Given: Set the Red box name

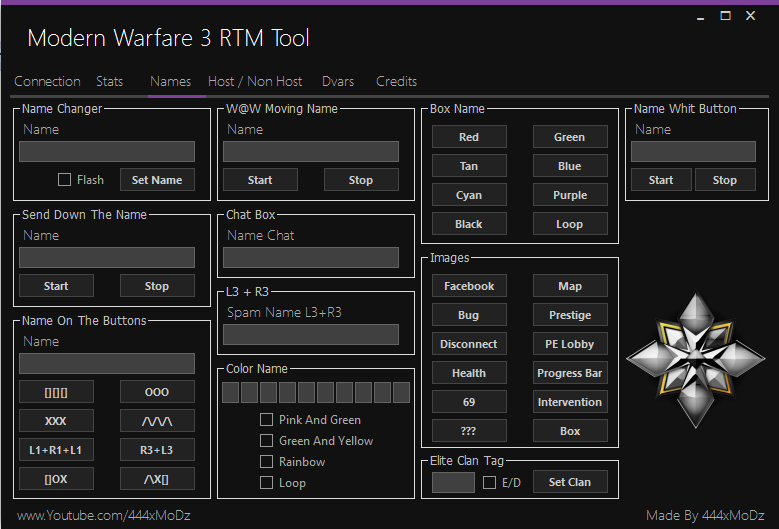Looking at the screenshot, I should tap(469, 137).
